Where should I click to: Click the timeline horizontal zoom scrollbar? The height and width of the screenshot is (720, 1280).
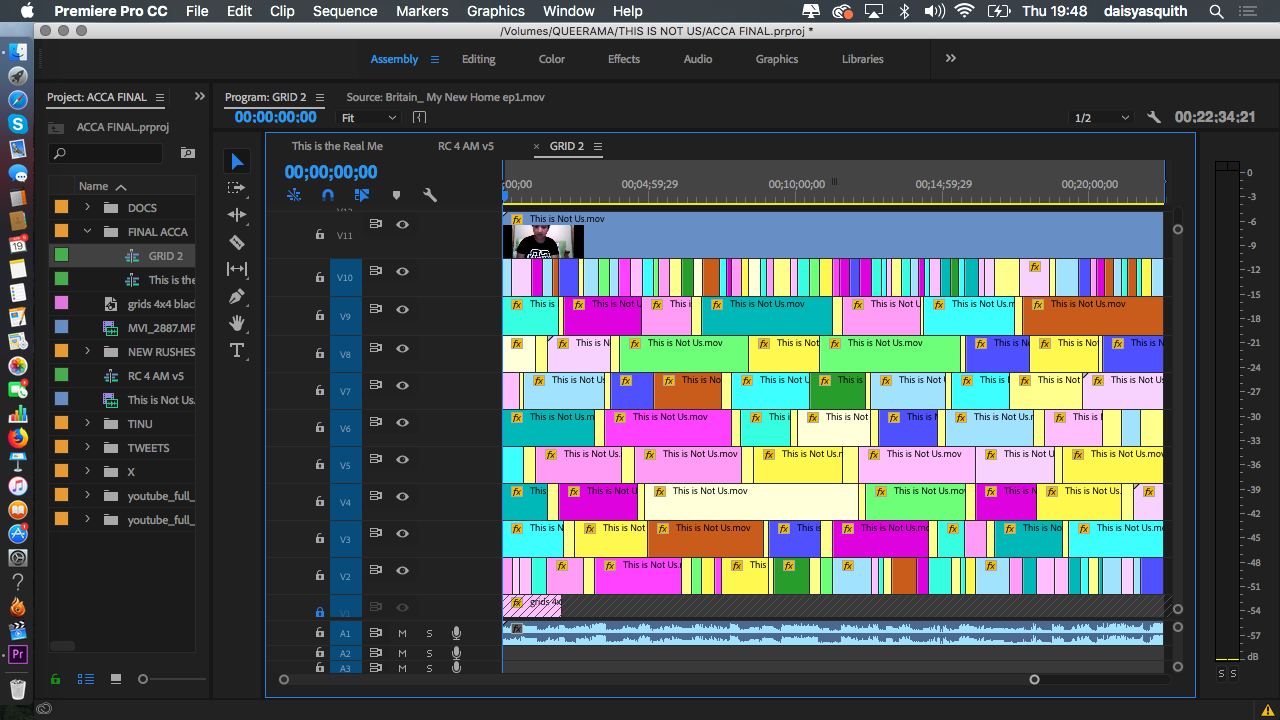click(659, 679)
